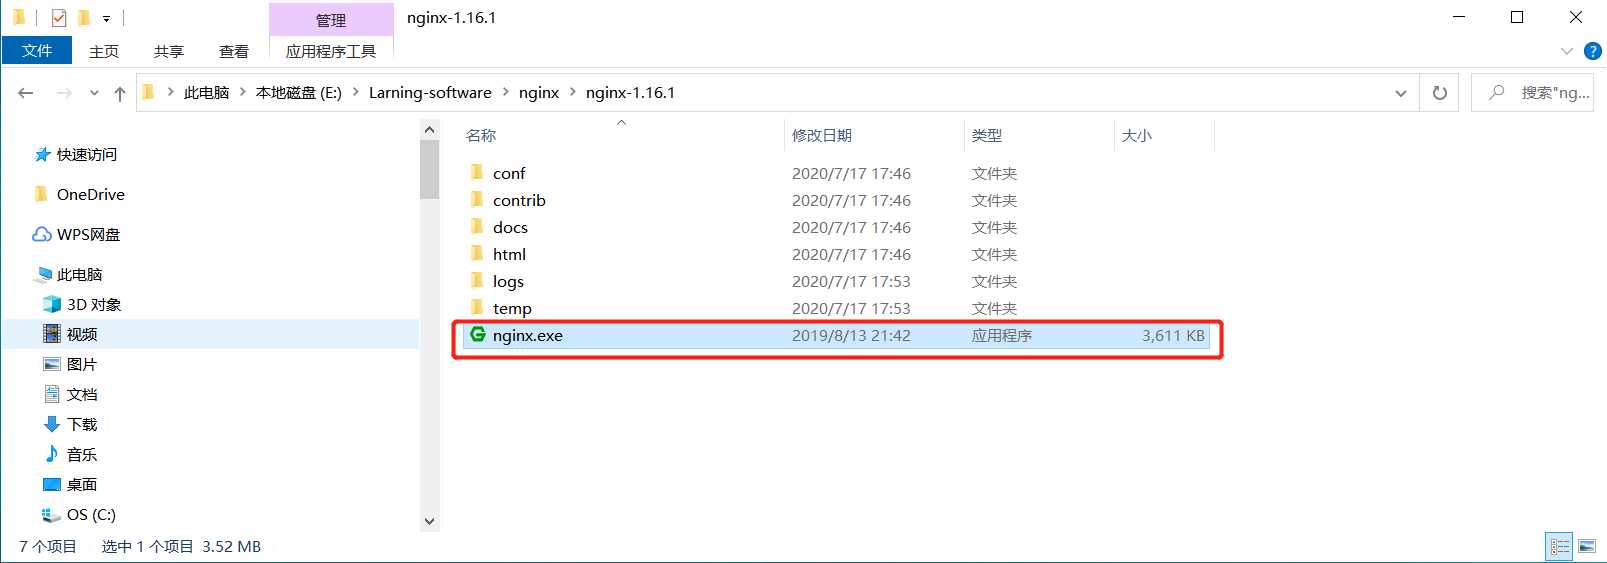The image size is (1607, 563).
Task: Open the 文件 menu tab
Action: 37,50
